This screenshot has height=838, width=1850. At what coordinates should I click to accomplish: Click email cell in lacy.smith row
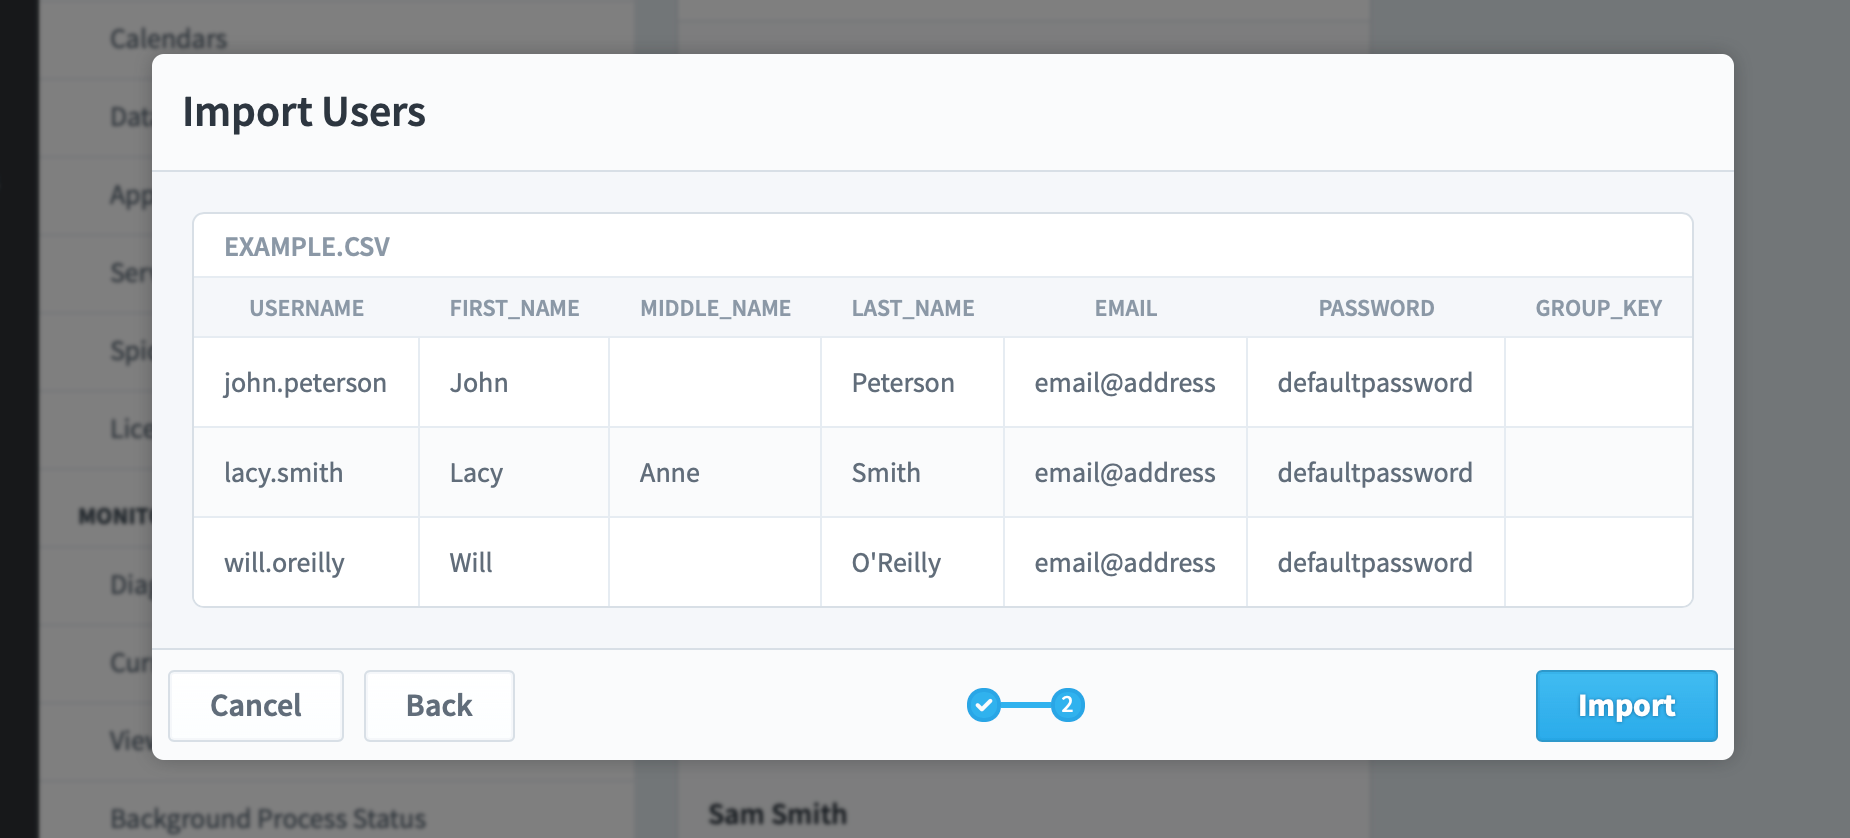pos(1126,472)
